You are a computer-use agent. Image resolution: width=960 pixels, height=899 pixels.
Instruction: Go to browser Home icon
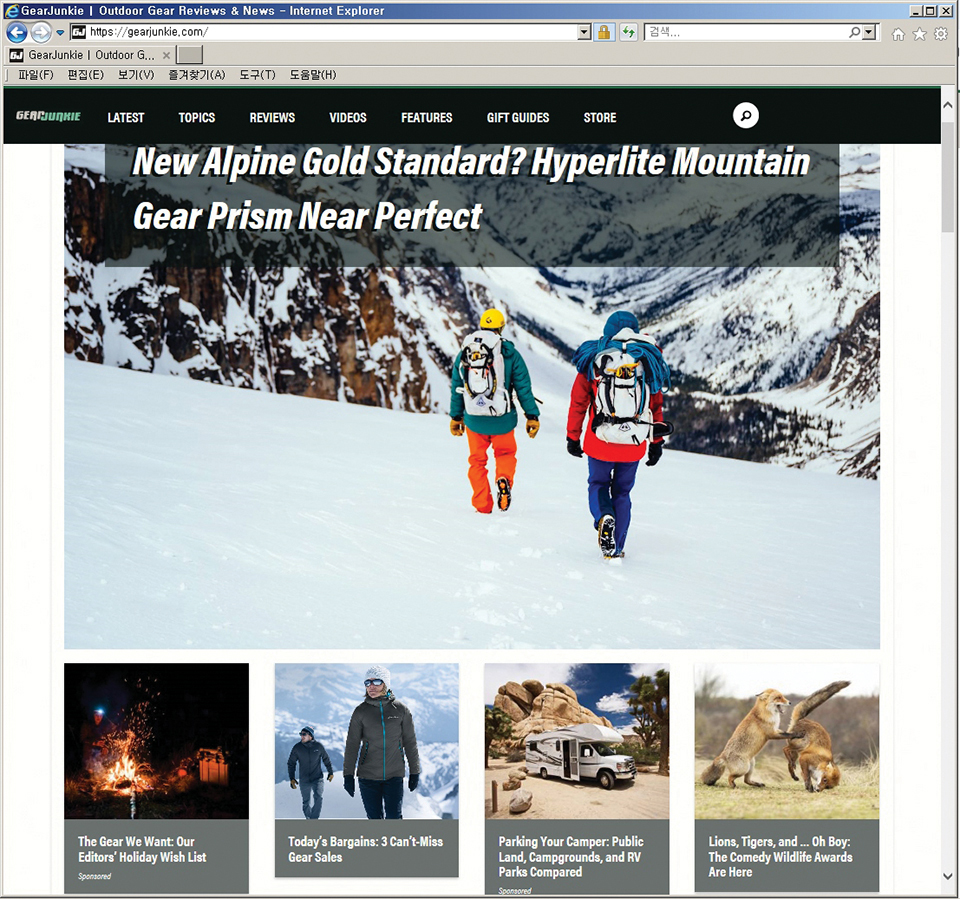point(898,34)
